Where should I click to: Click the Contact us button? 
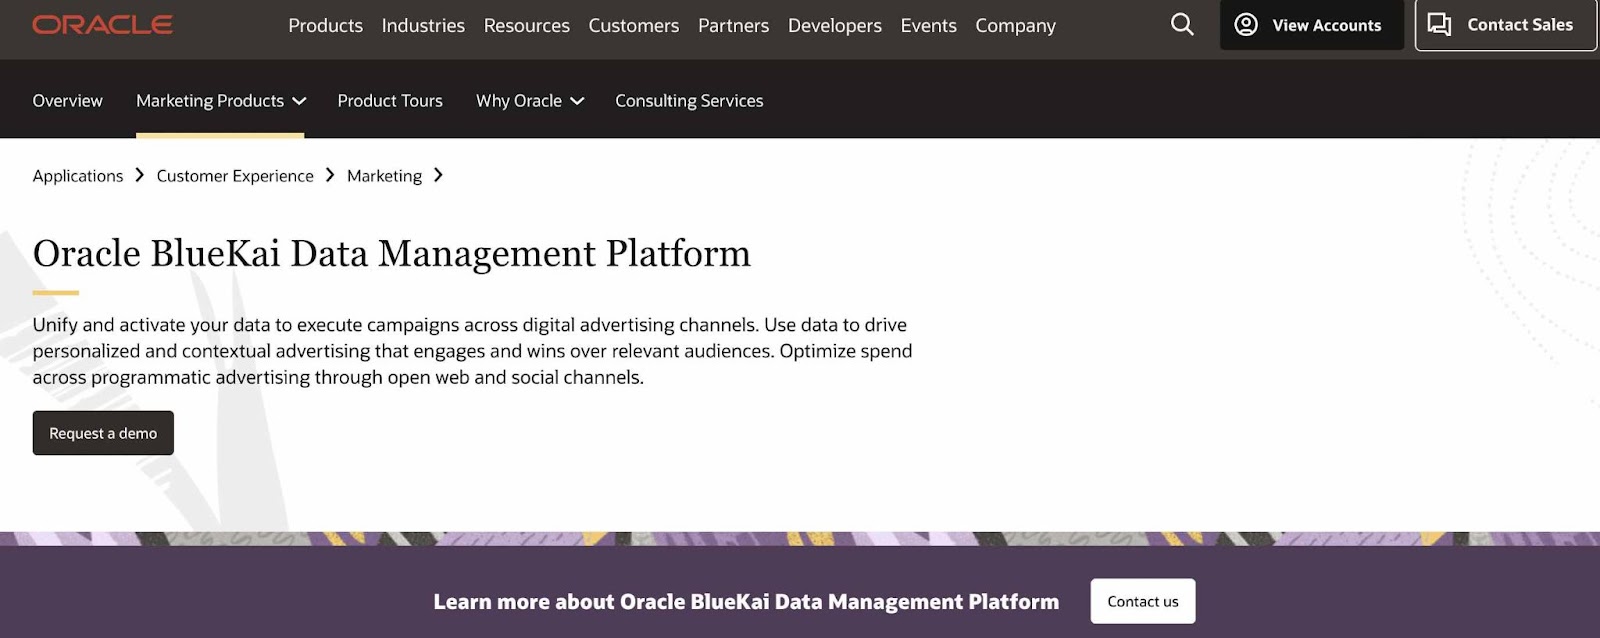pos(1143,601)
